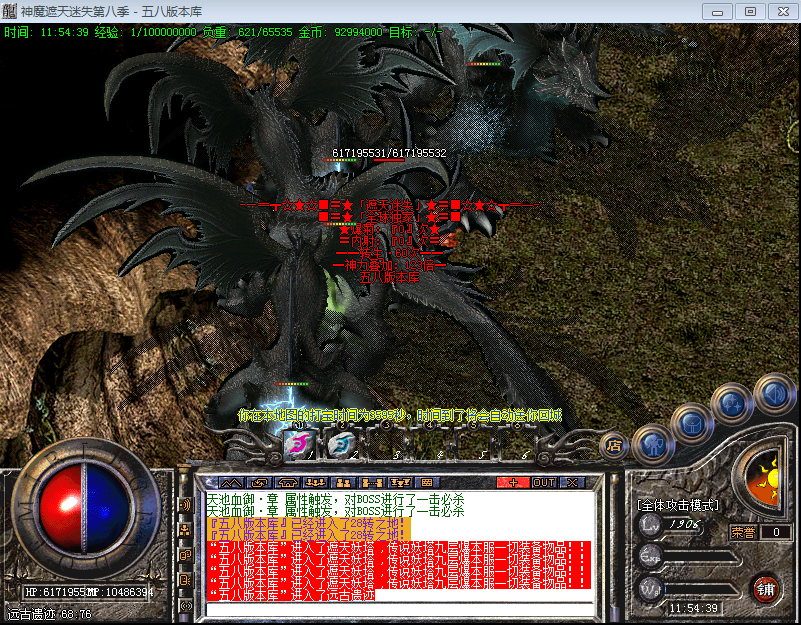Select empty quick-belt slot 6
Viewport: 801px width, 625px height.
pos(516,444)
